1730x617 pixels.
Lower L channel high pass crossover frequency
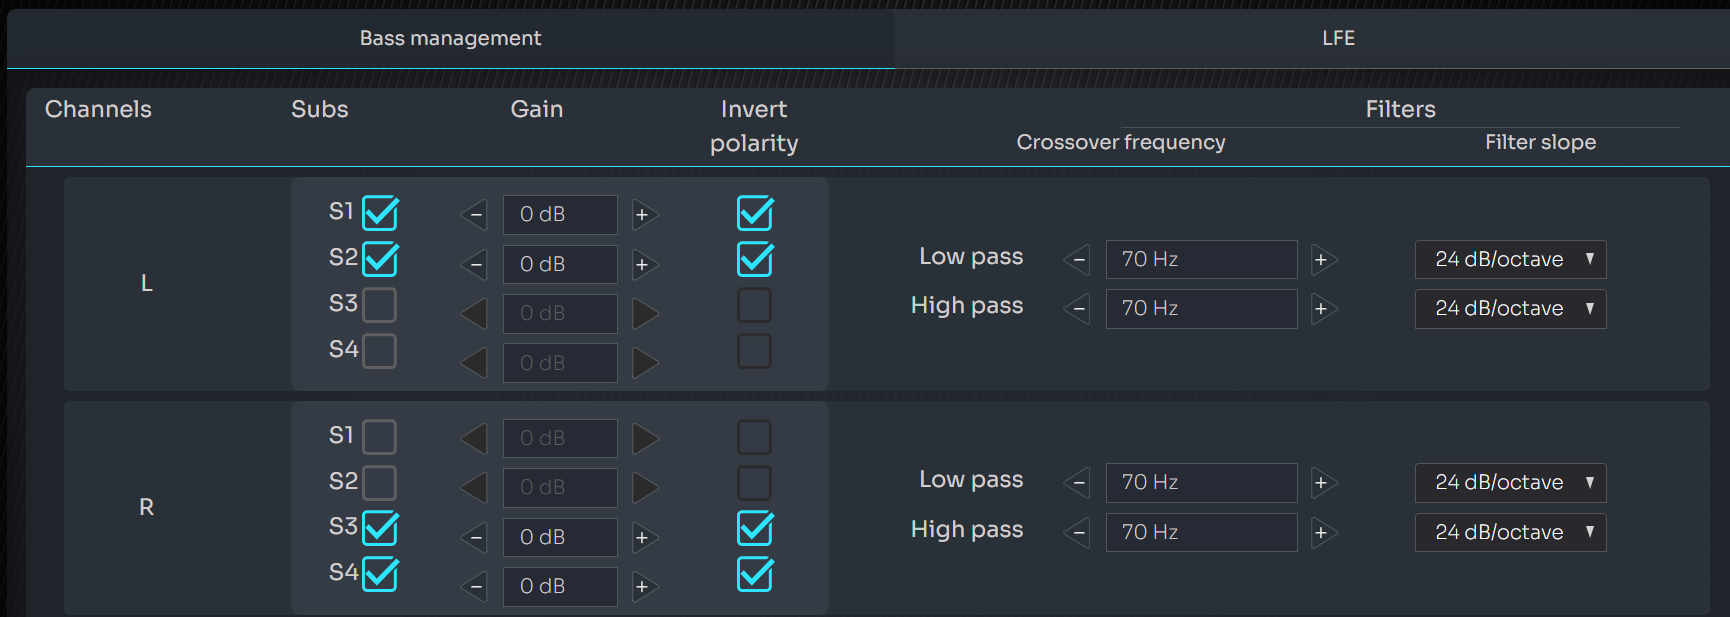(1077, 309)
